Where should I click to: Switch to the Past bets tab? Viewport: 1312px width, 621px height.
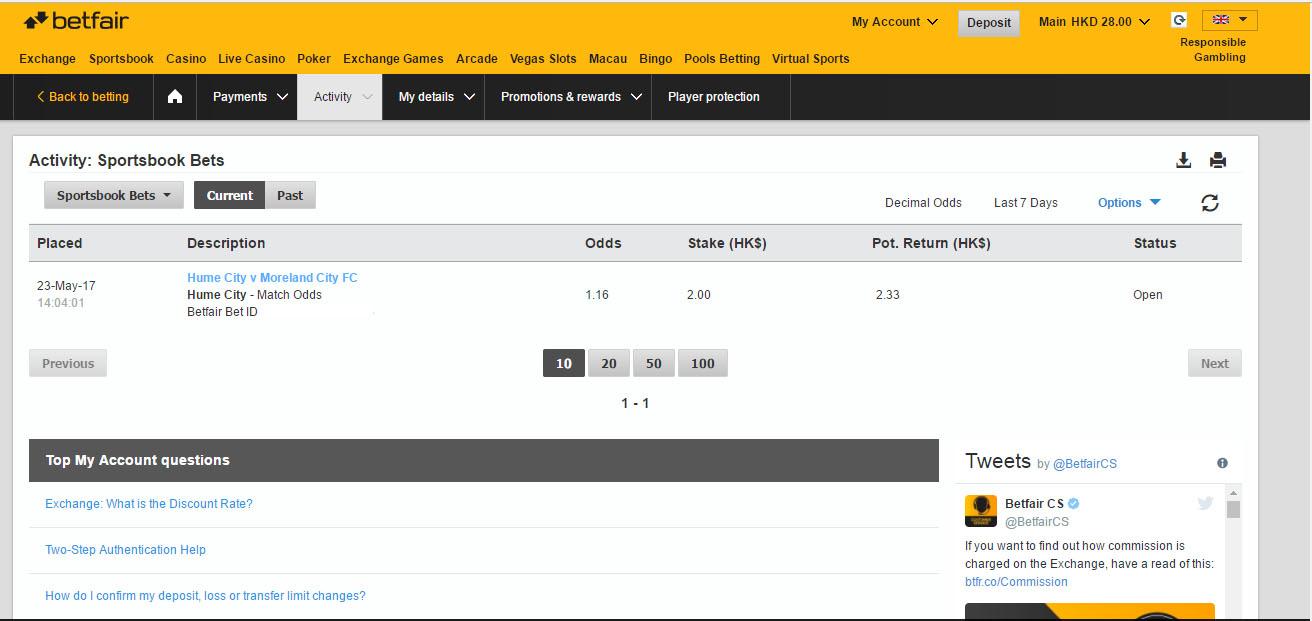pyautogui.click(x=290, y=195)
